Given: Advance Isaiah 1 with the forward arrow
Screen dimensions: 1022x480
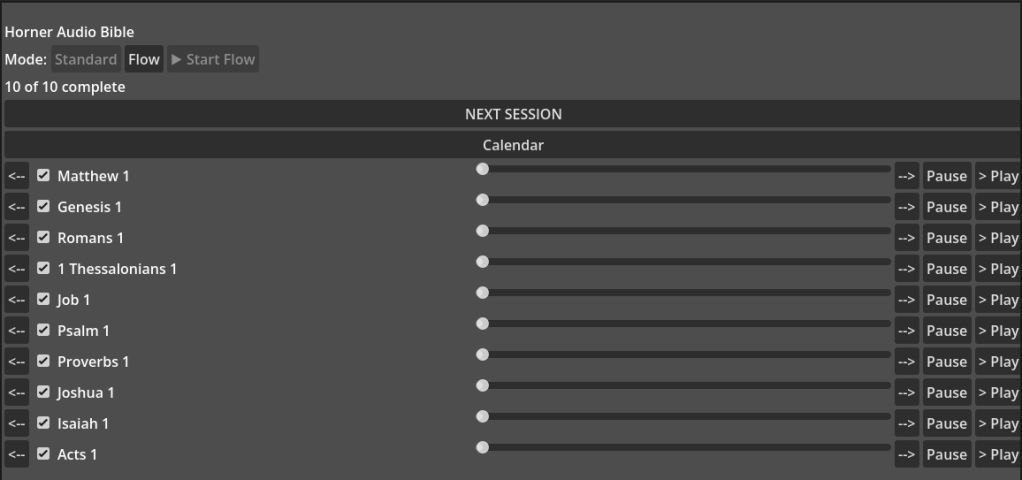Looking at the screenshot, I should point(907,424).
